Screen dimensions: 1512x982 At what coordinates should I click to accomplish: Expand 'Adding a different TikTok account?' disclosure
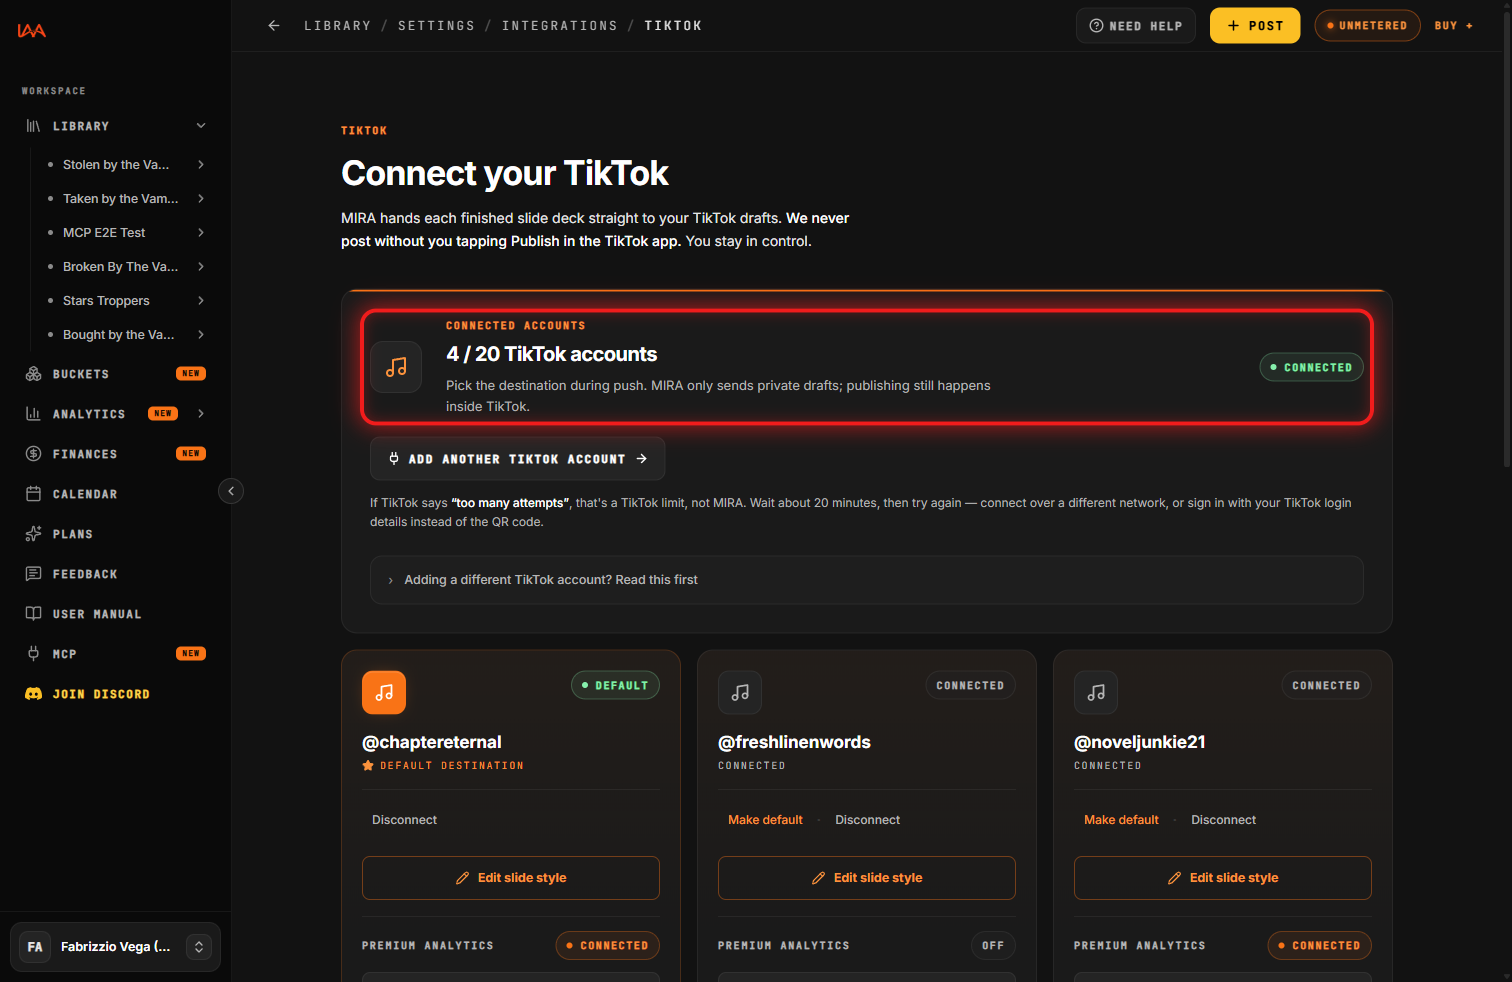[866, 580]
